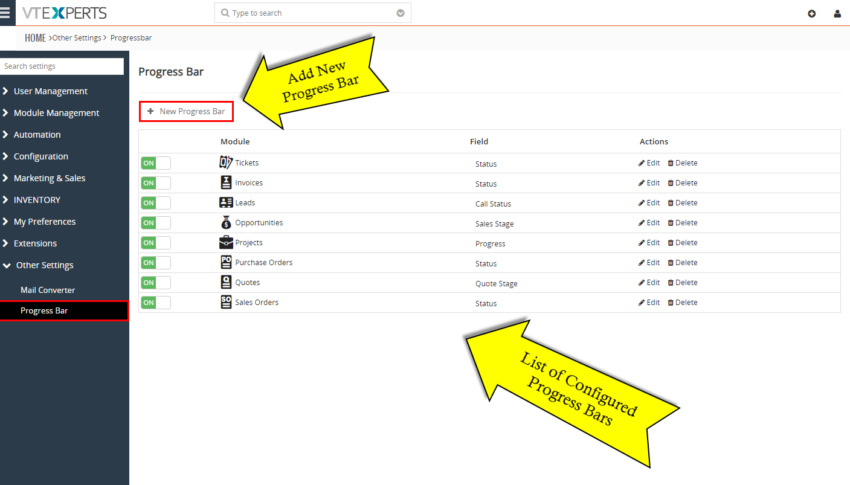Click the Module column header
Screen dimensions: 850x485
click(235, 141)
